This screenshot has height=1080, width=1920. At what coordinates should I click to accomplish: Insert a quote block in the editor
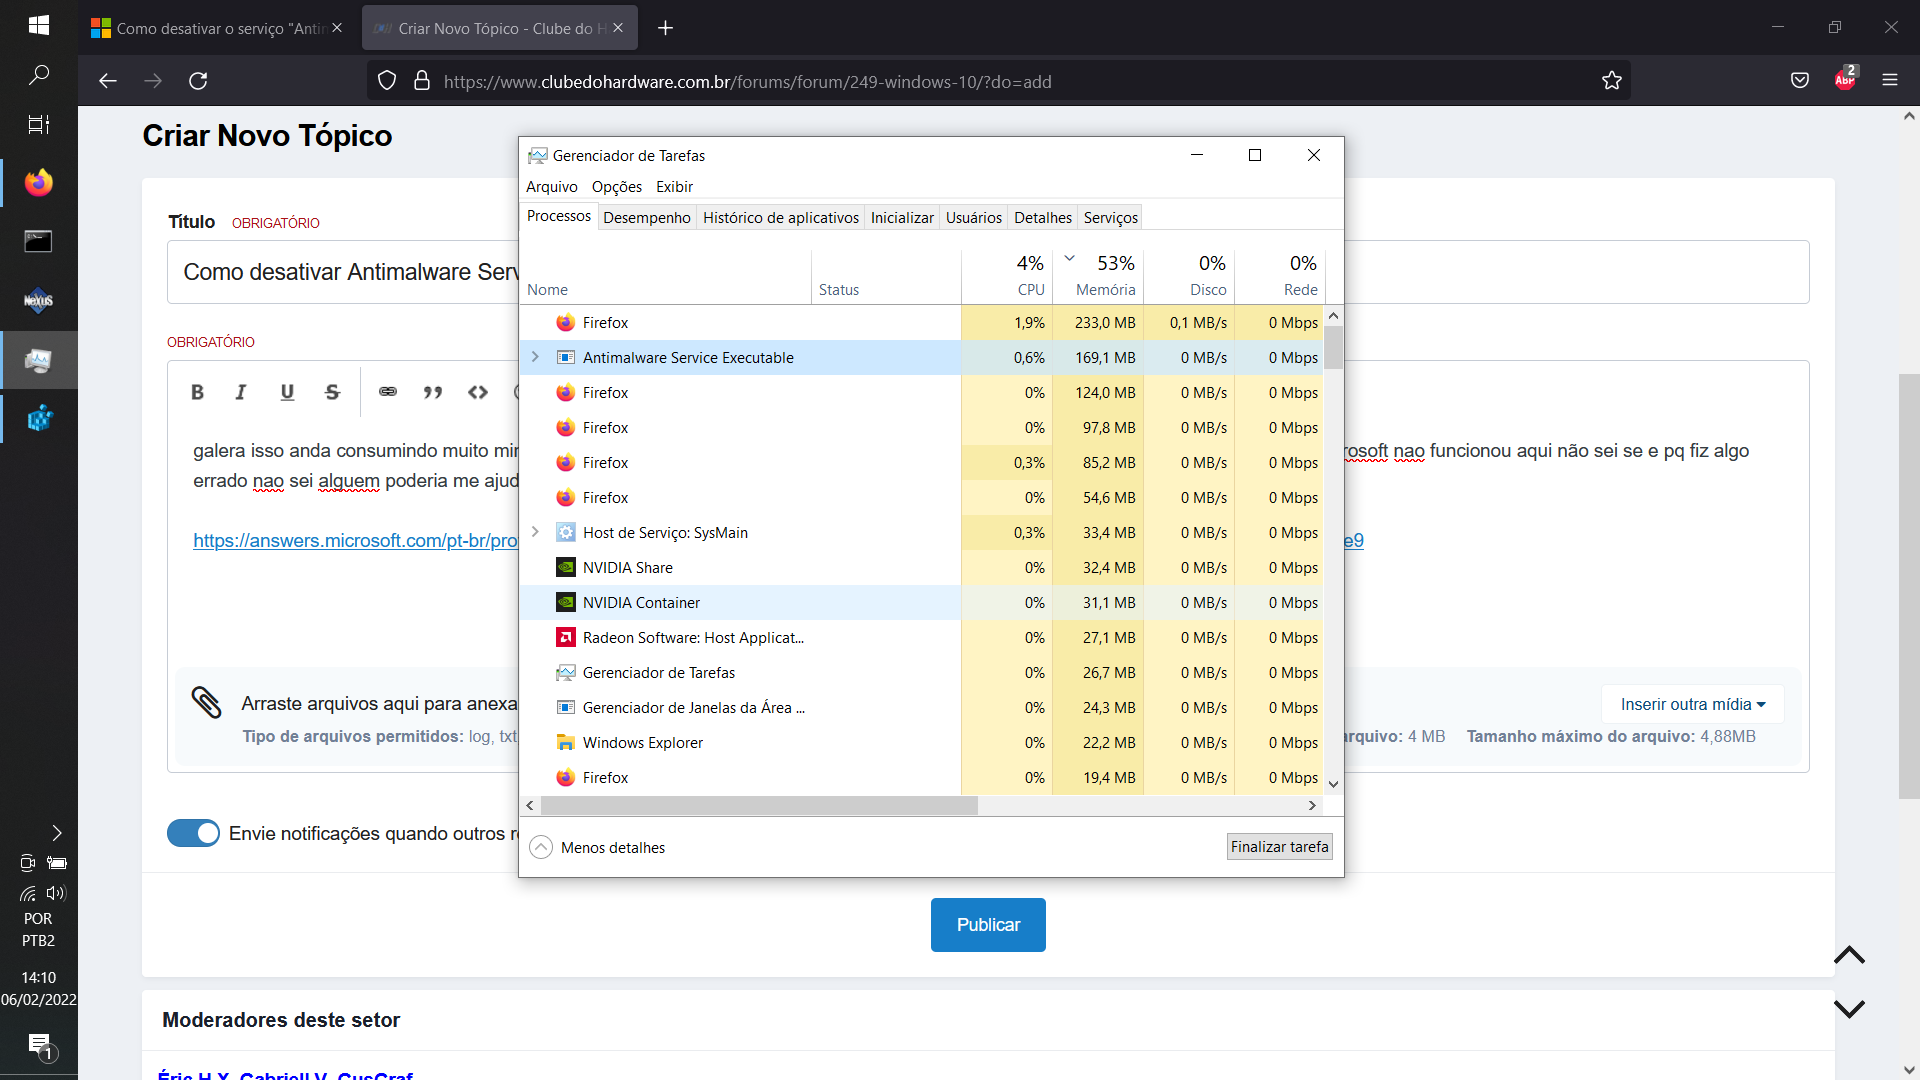[433, 392]
